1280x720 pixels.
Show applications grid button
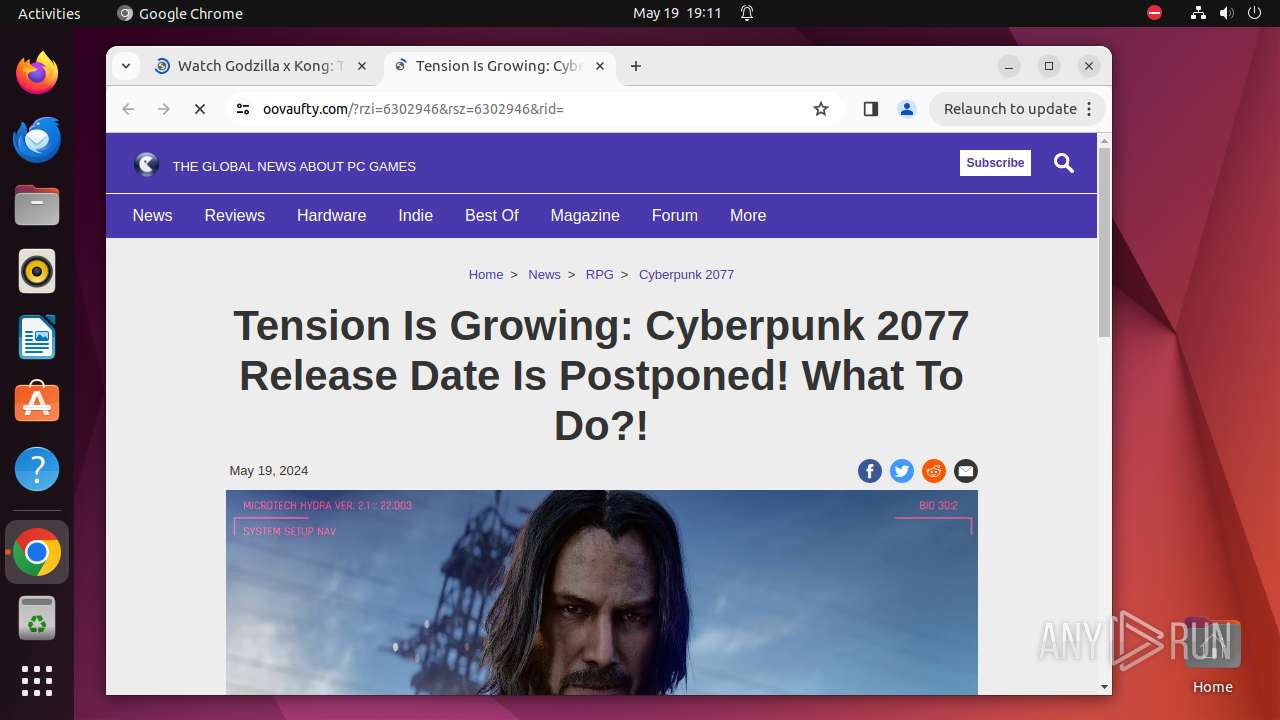37,681
